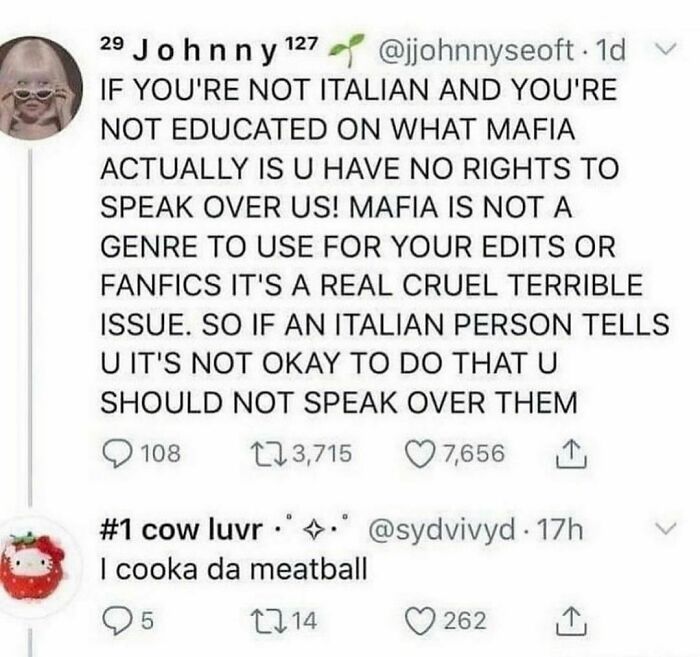Like the cow luvr reply with 262 likes
This screenshot has width=700, height=657.
pyautogui.click(x=416, y=621)
